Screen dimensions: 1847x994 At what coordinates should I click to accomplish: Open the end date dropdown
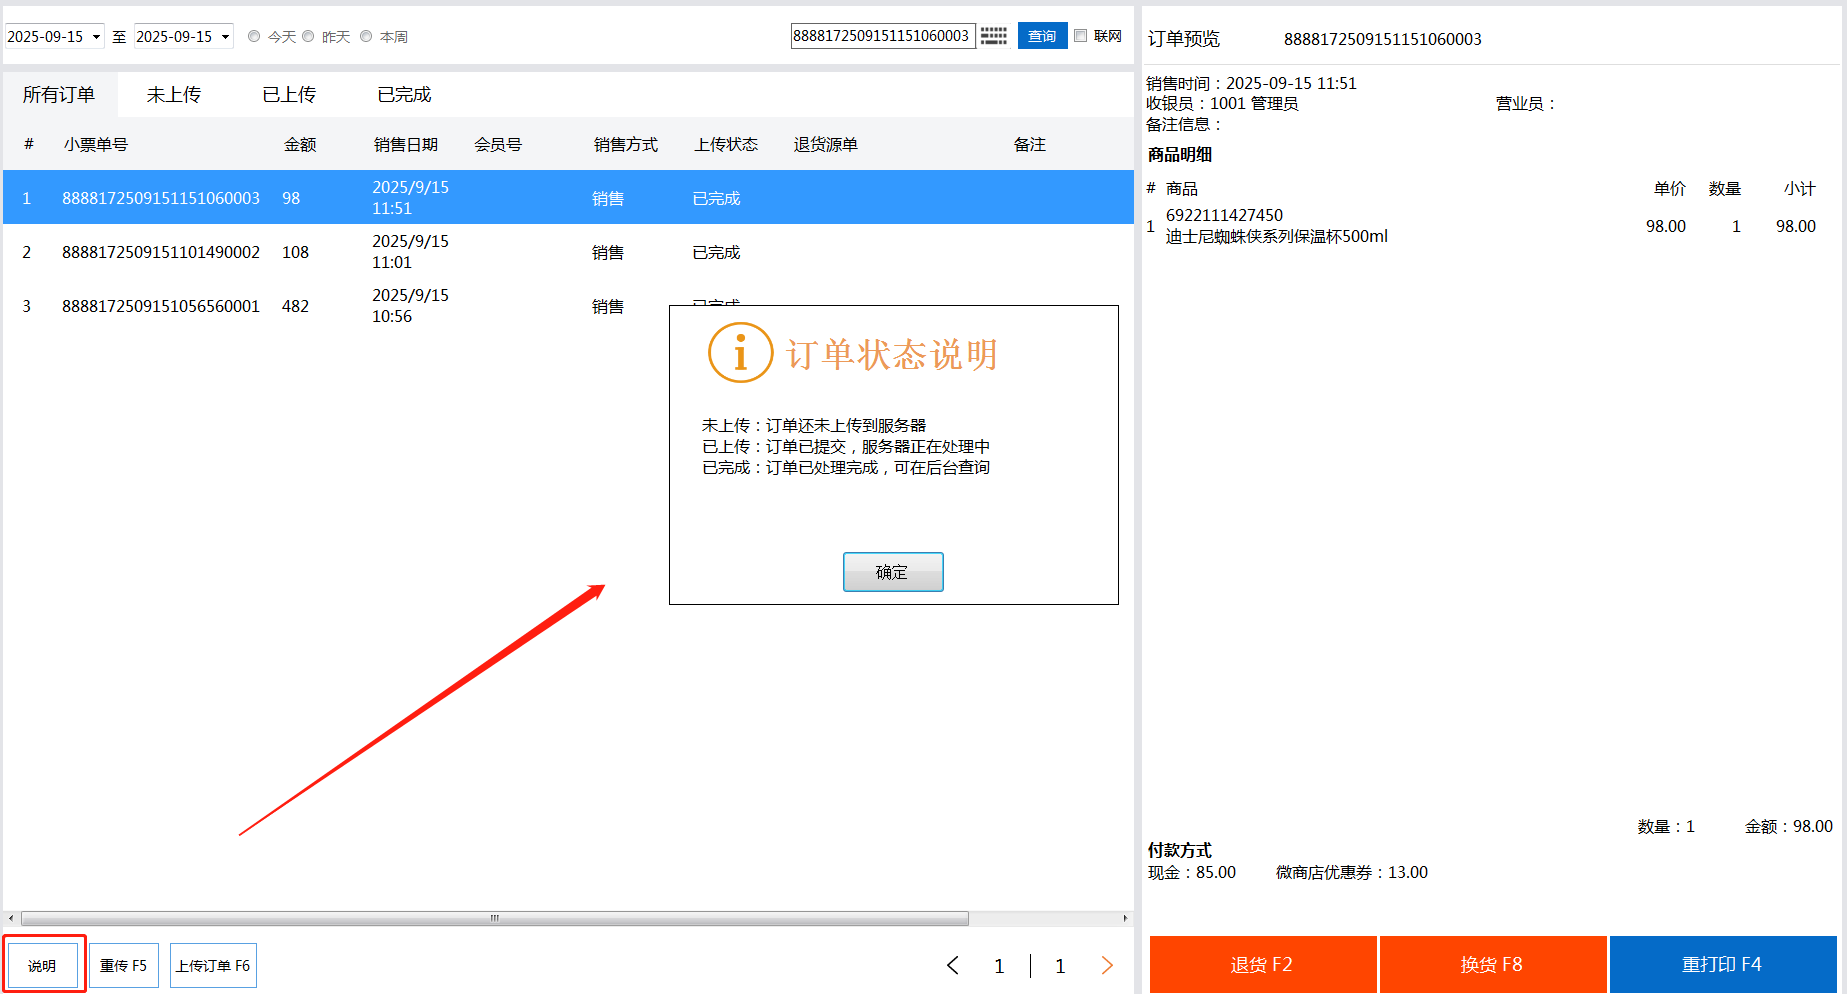point(225,37)
